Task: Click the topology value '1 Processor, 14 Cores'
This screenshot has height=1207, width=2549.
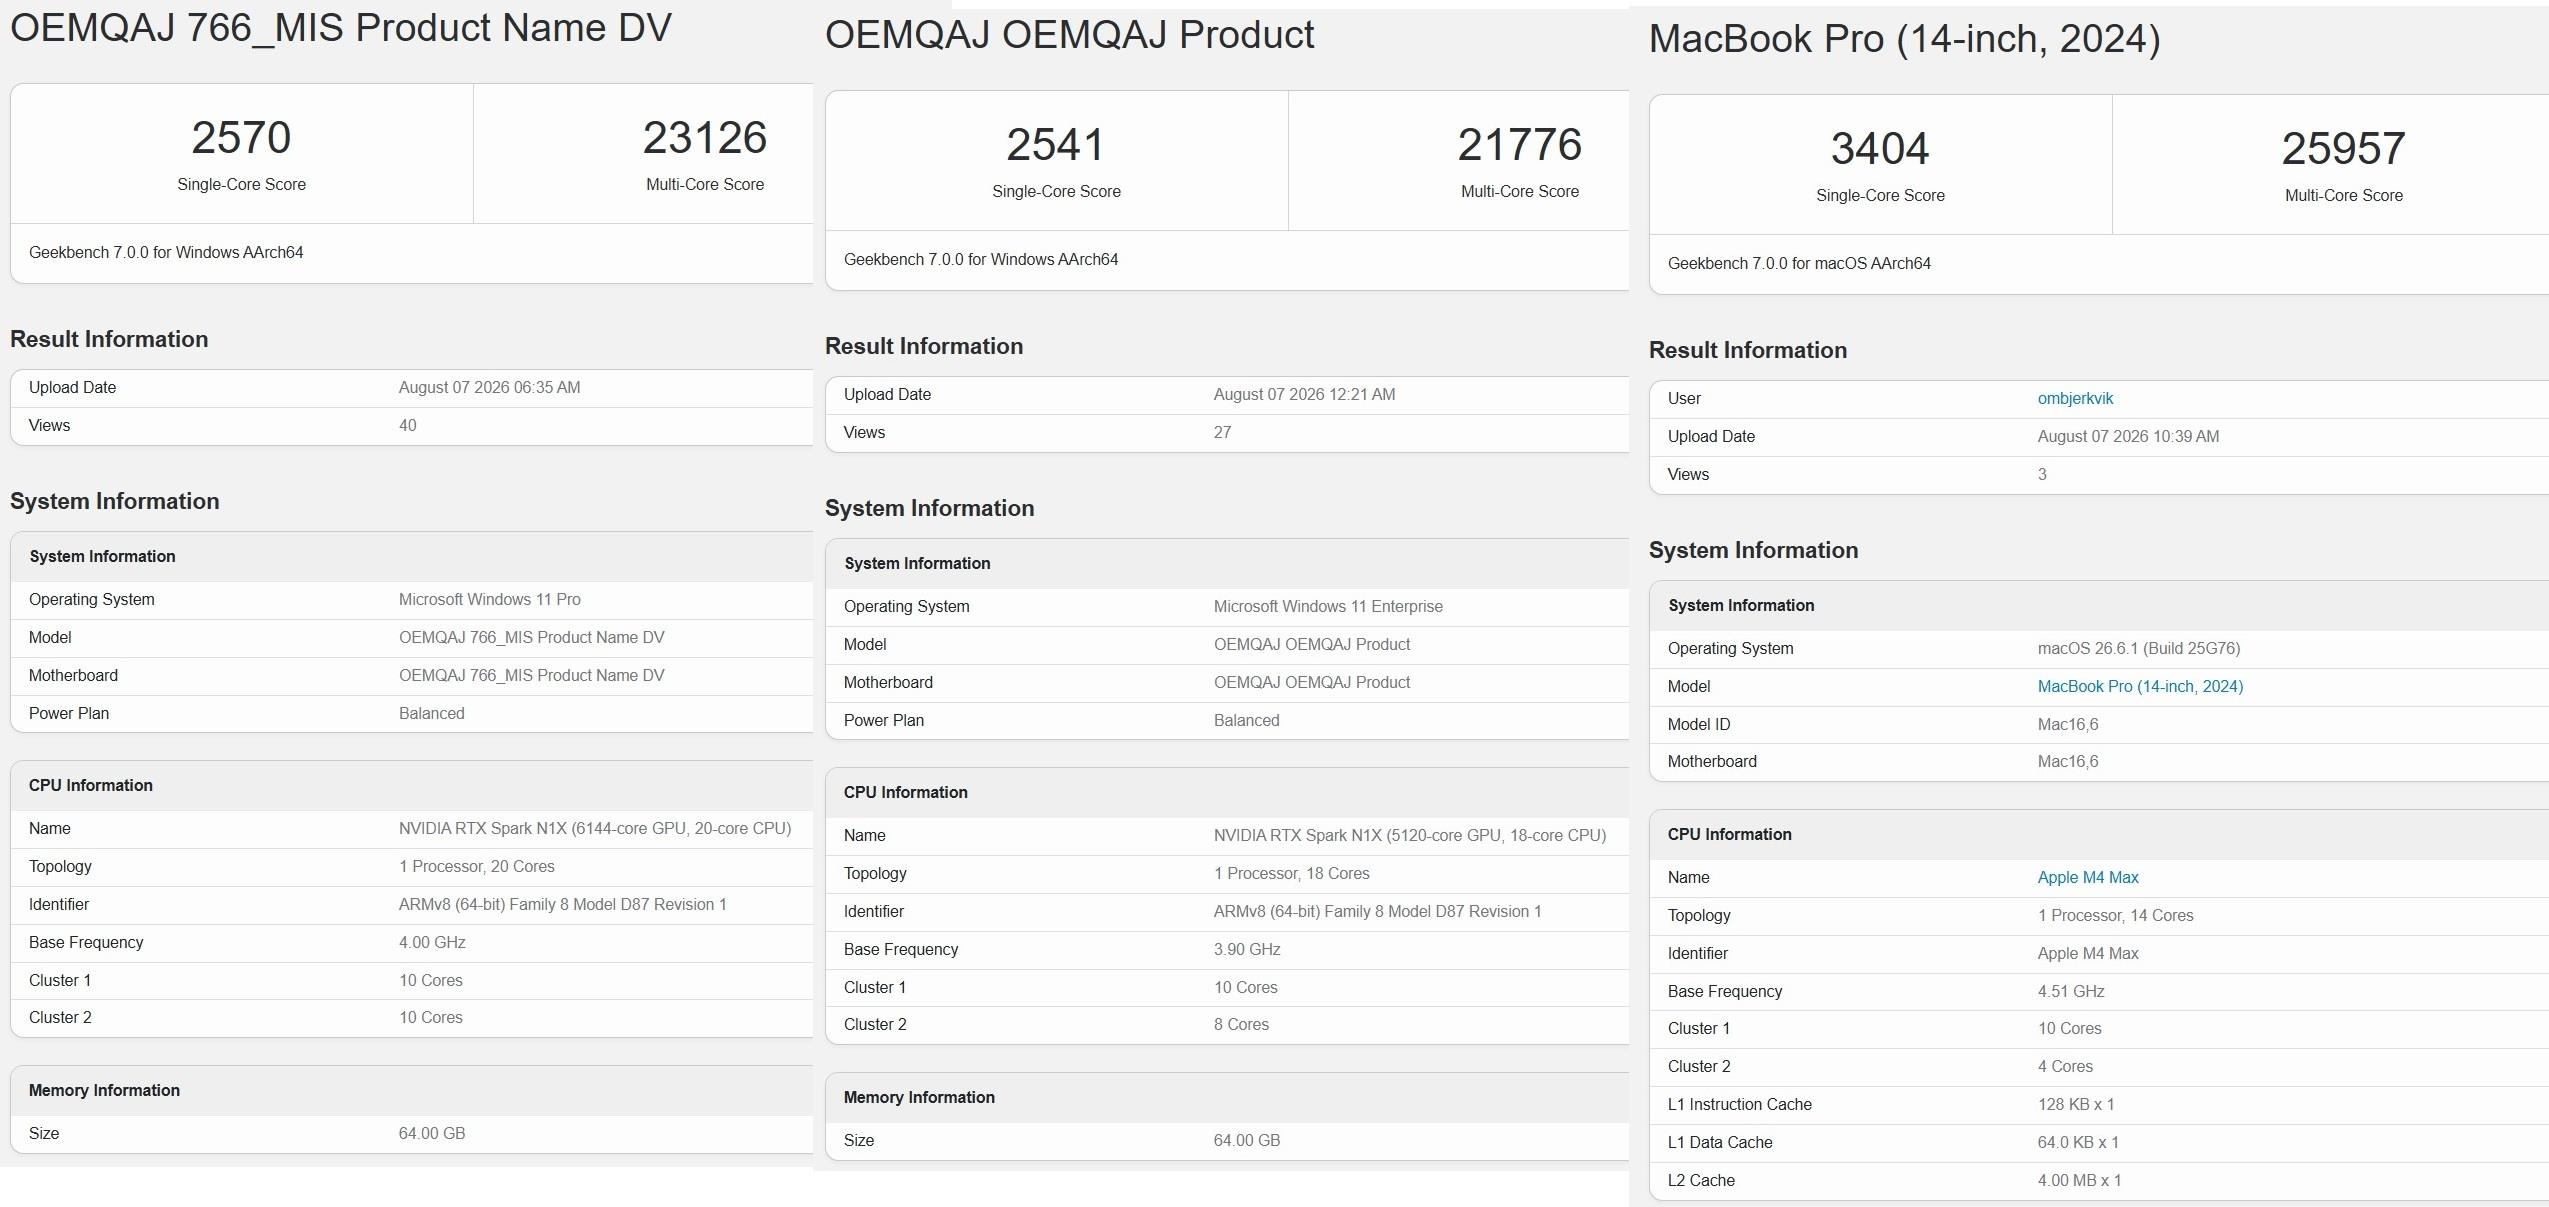Action: point(2116,915)
